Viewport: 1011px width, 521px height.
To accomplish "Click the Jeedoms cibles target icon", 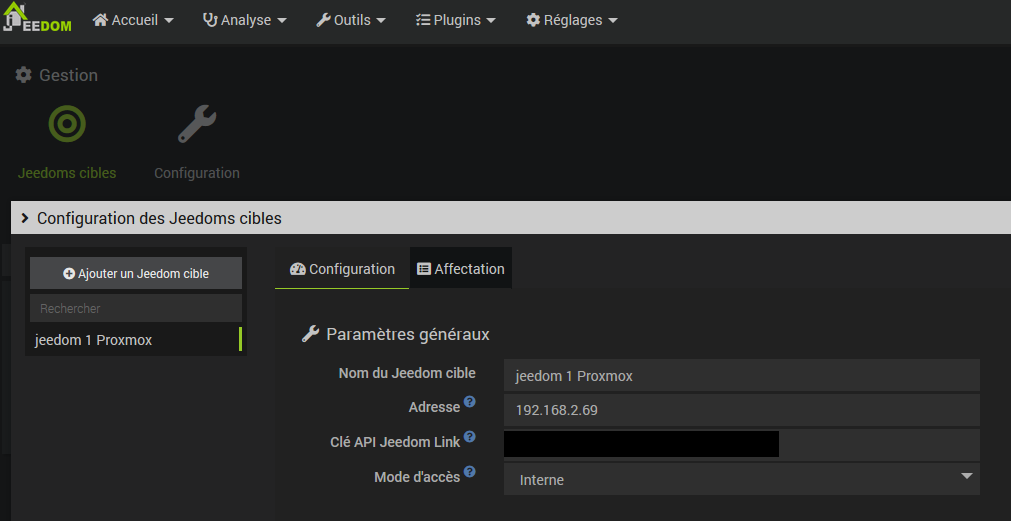I will (x=67, y=124).
